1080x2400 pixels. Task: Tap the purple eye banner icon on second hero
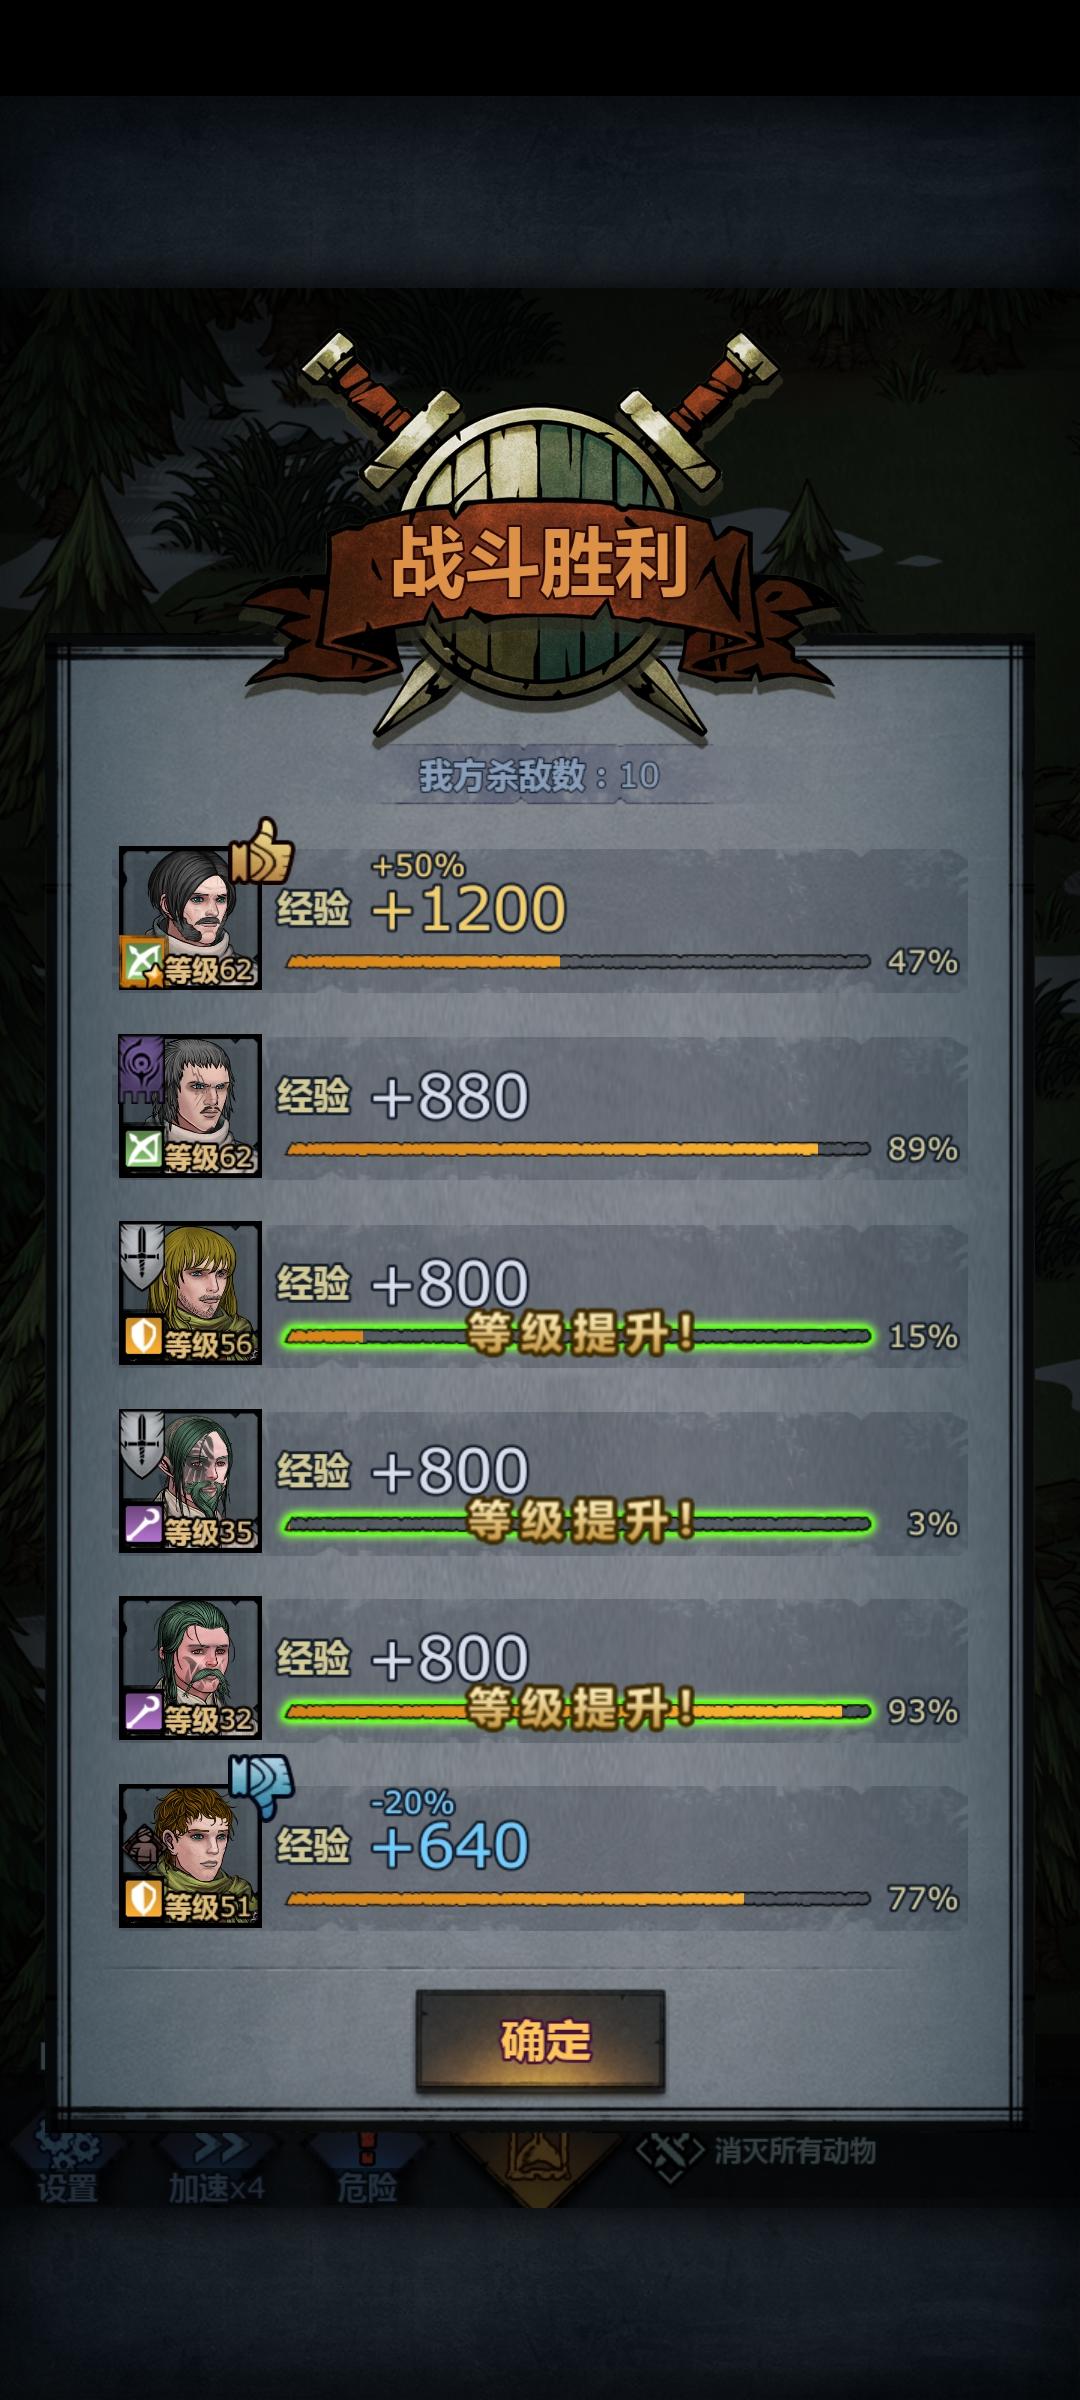click(x=141, y=1068)
